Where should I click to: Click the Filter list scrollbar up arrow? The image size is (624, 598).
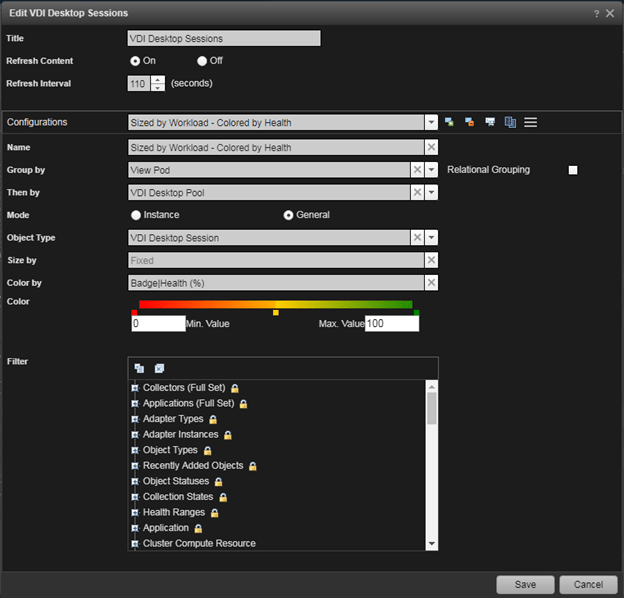(432, 386)
